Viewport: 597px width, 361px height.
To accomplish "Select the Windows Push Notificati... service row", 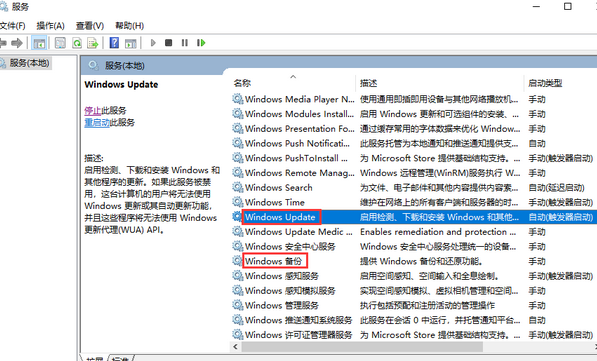I will [413, 144].
